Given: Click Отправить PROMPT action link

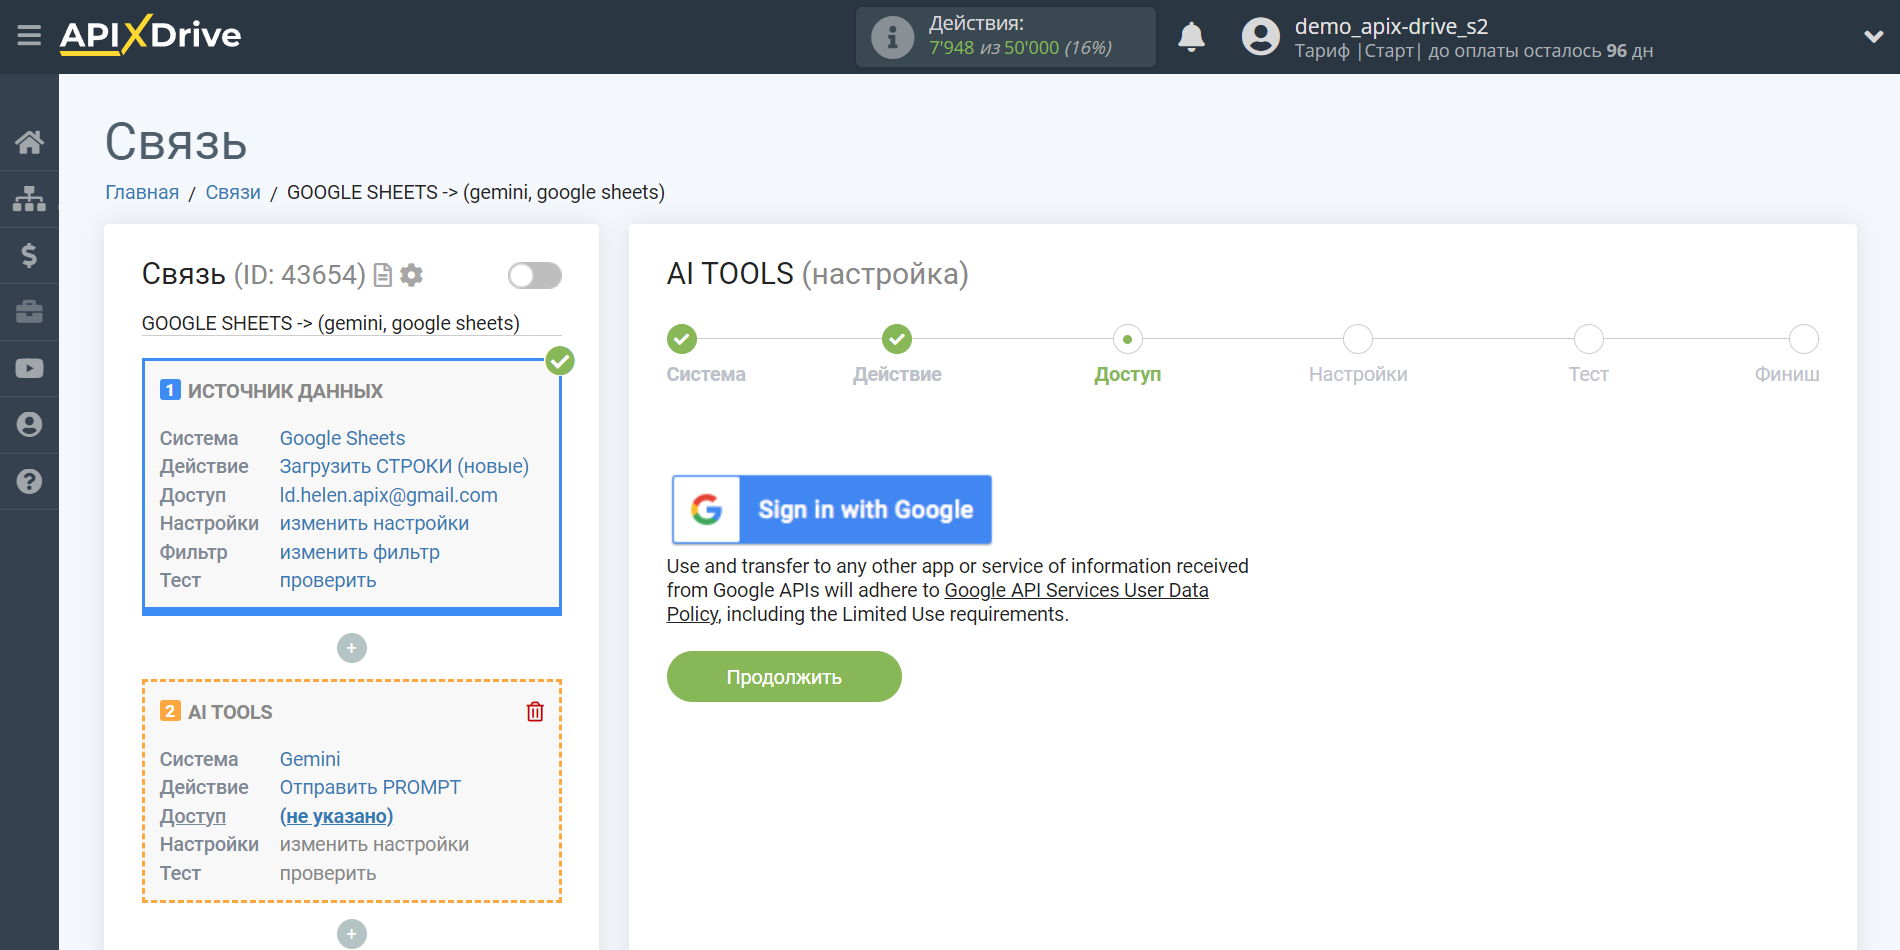Looking at the screenshot, I should point(370,787).
